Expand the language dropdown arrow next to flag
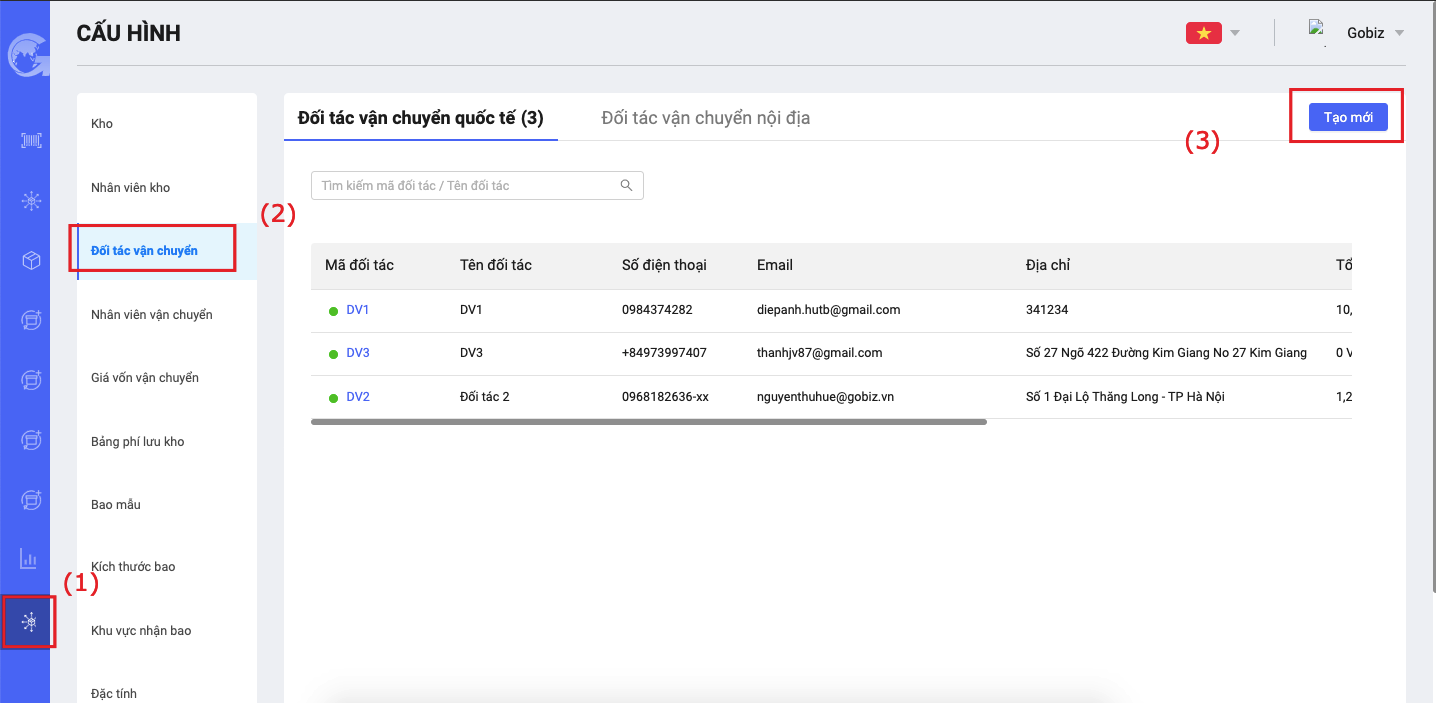The image size is (1436, 703). (1235, 33)
